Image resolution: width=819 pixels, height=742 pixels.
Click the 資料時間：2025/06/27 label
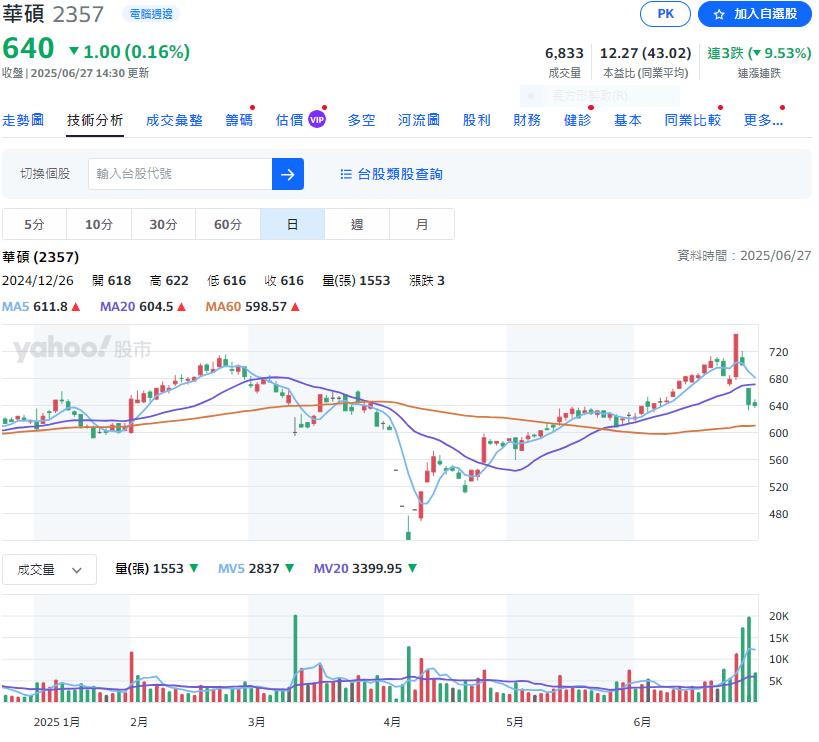tap(744, 255)
